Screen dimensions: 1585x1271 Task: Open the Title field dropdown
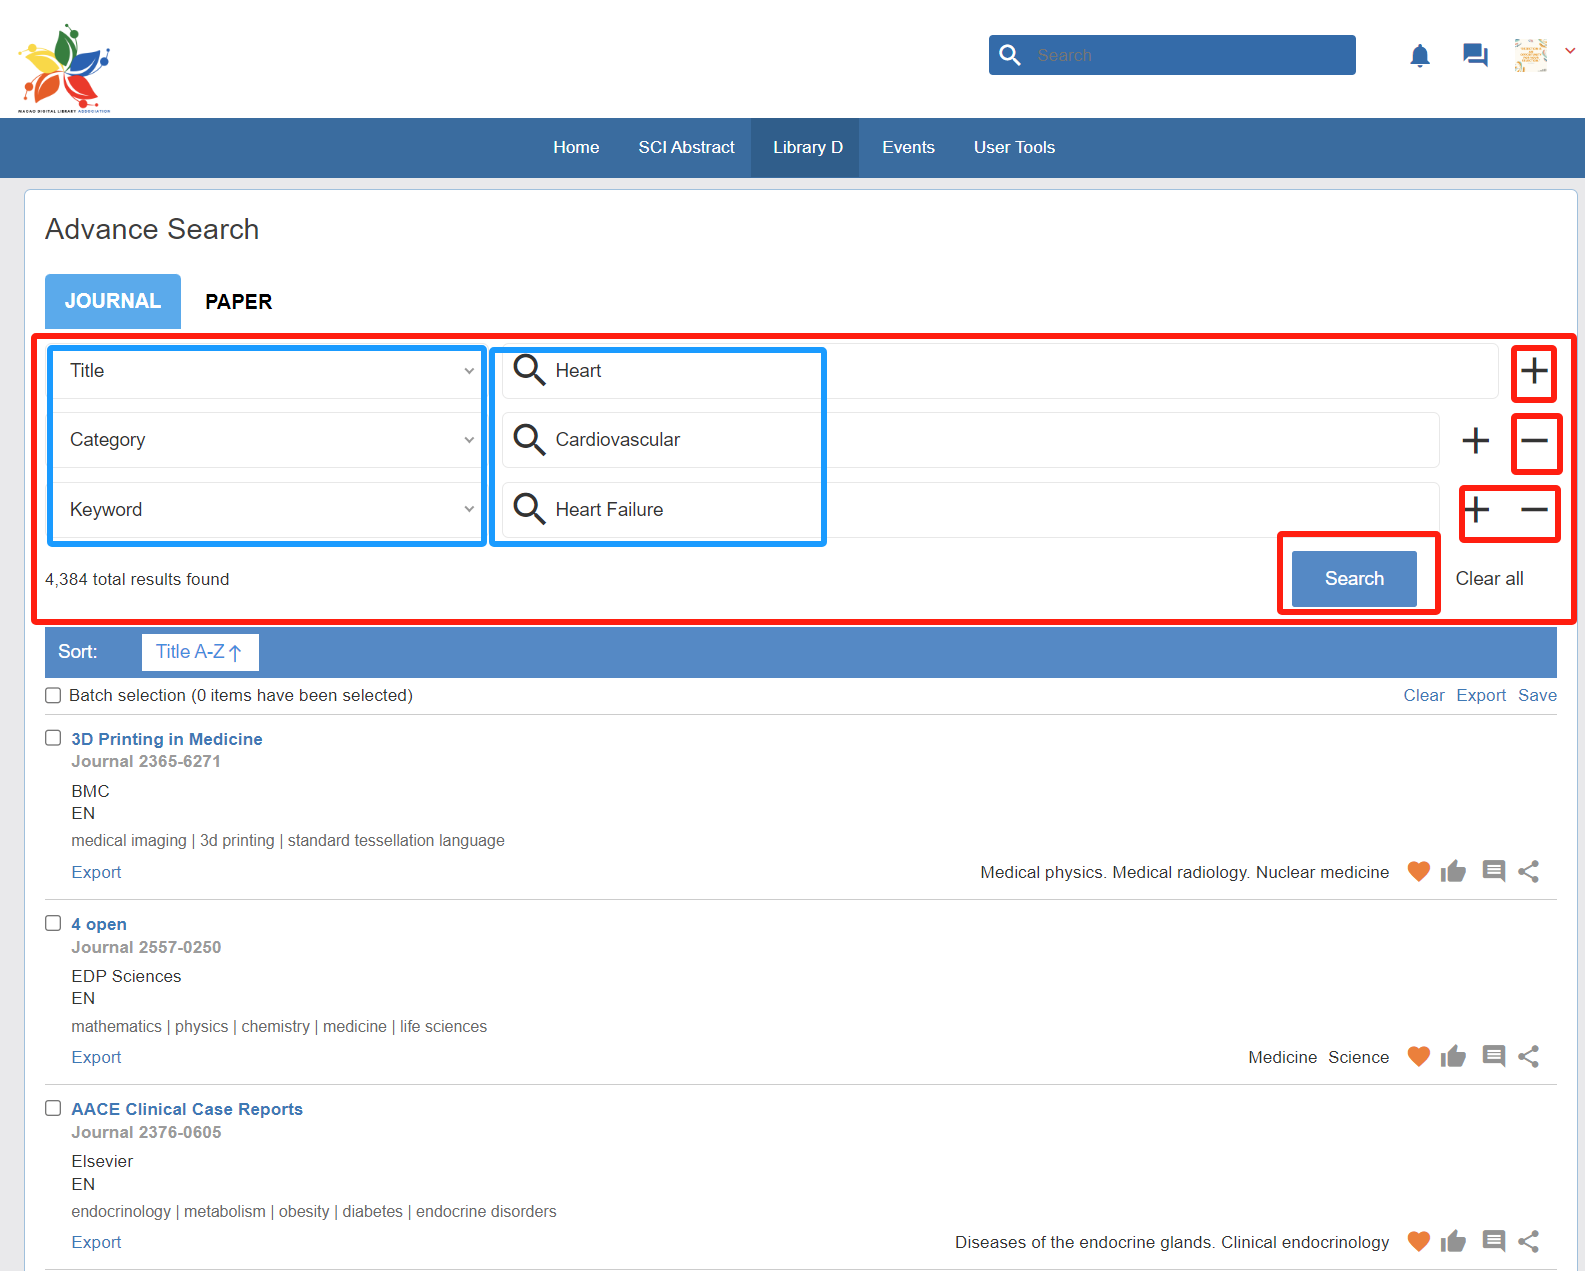click(x=267, y=371)
